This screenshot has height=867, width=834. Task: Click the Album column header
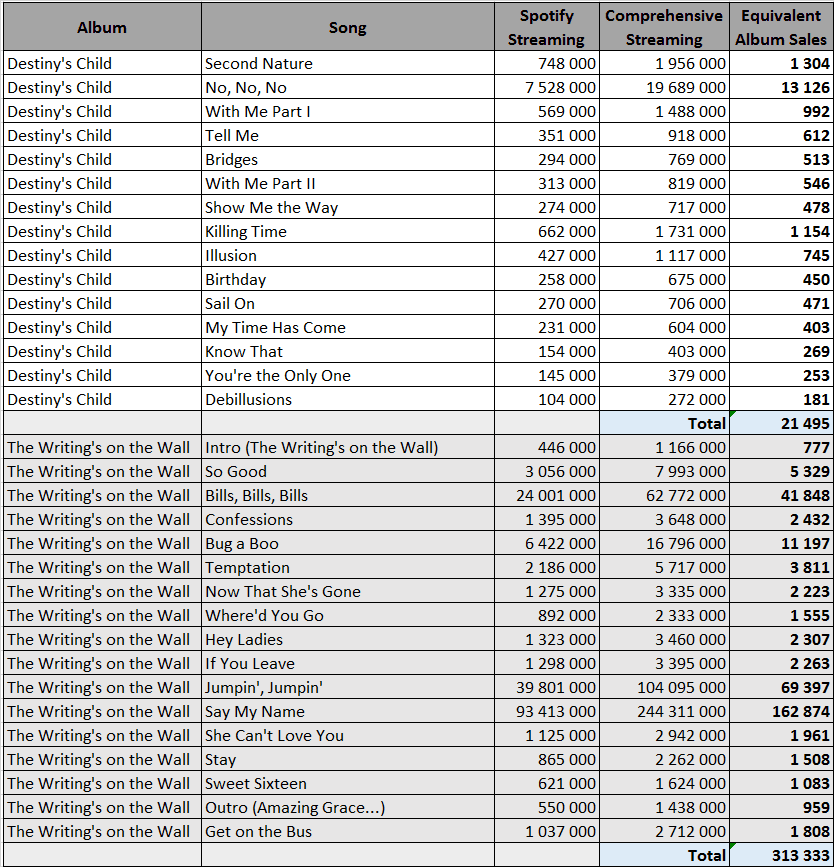102,27
